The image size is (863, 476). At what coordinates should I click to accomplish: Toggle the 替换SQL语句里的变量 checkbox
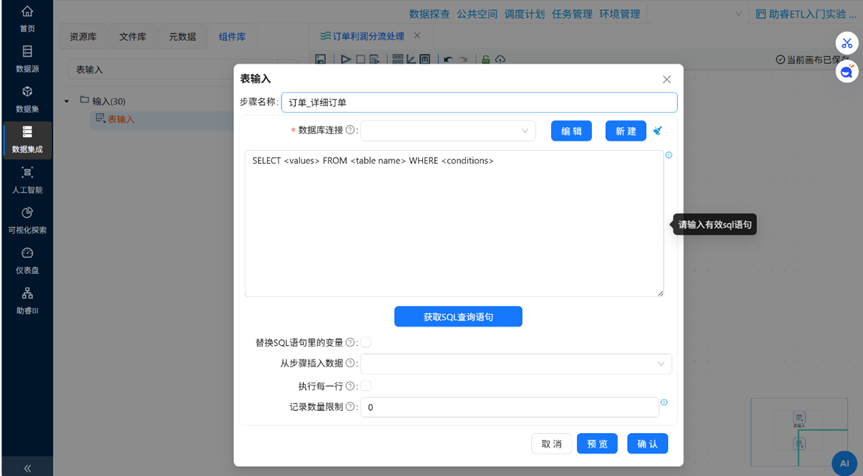point(366,342)
